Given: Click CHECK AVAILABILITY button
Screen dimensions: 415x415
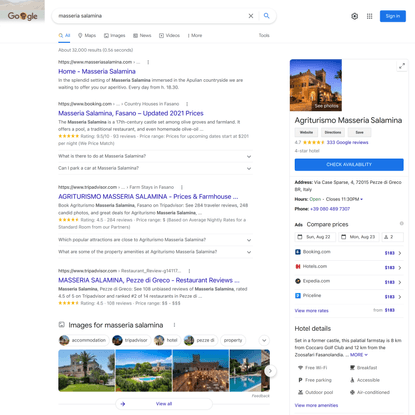Looking at the screenshot, I should (349, 165).
